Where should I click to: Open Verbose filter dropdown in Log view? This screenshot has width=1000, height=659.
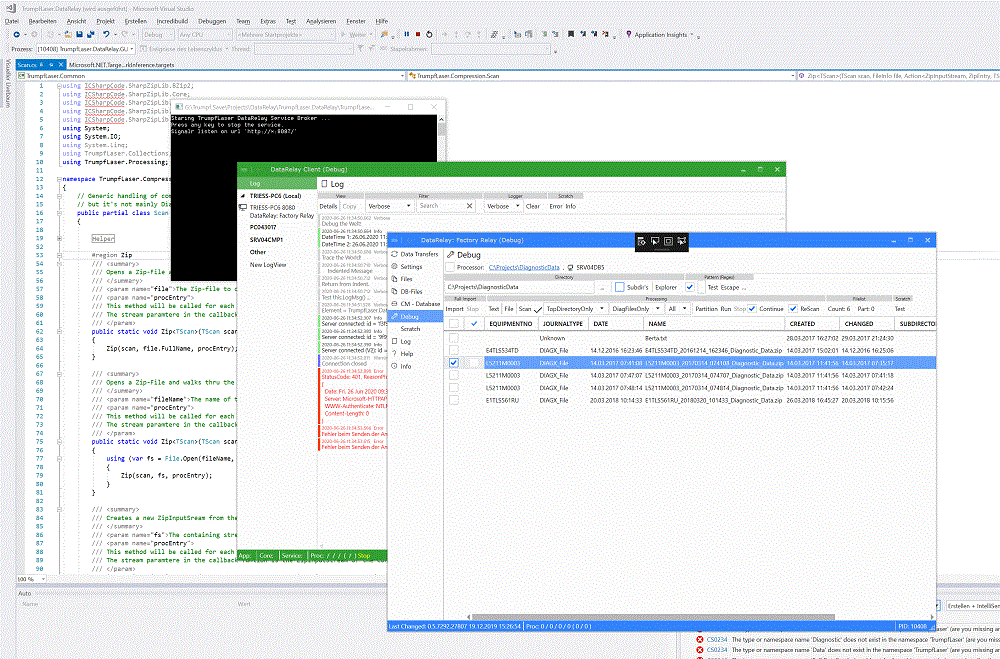[389, 206]
